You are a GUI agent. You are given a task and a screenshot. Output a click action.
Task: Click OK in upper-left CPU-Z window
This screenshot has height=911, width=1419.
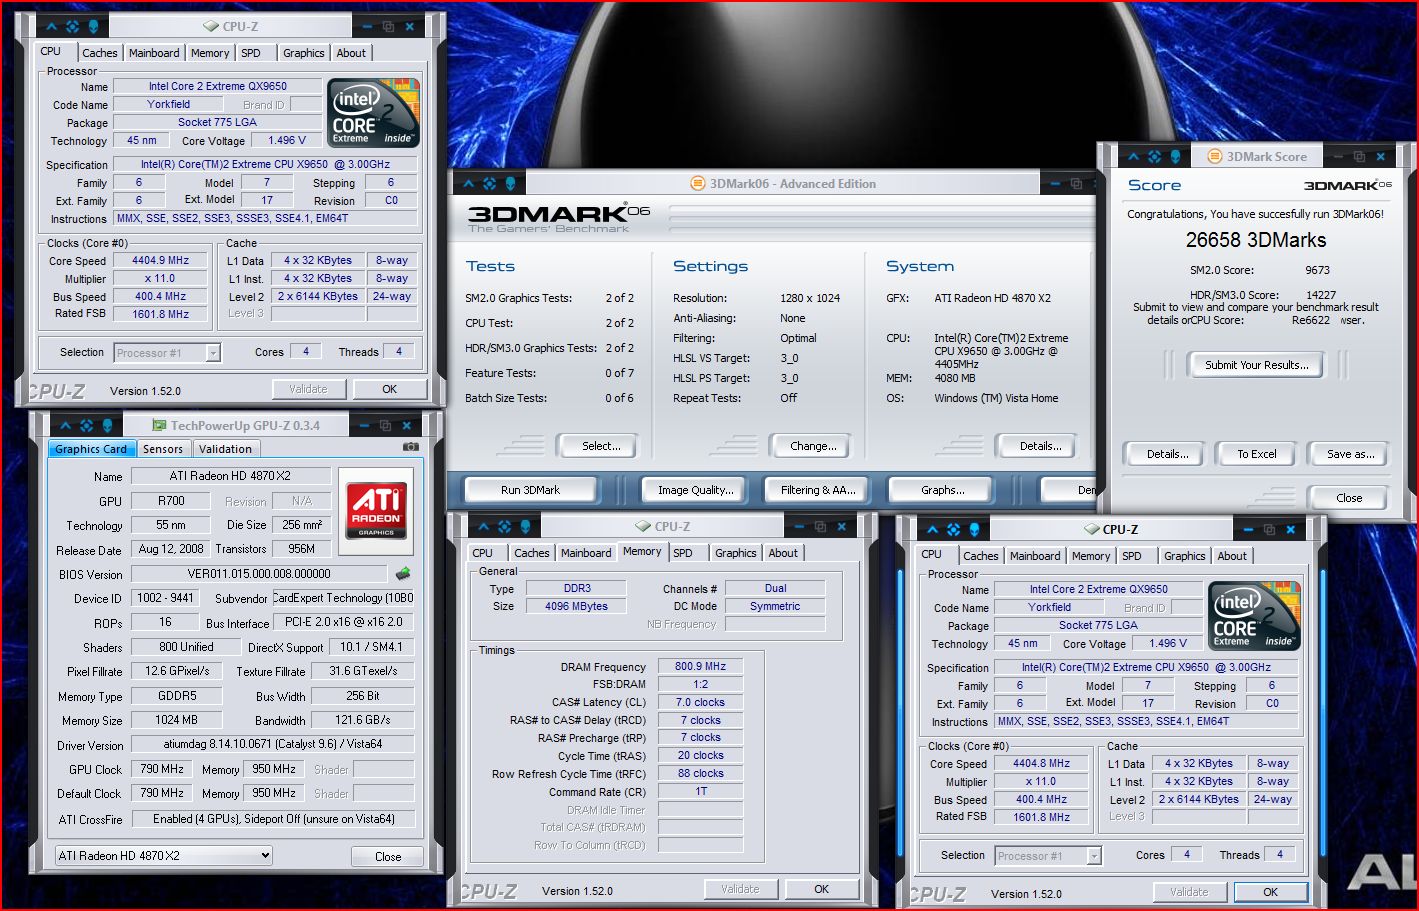[x=389, y=389]
